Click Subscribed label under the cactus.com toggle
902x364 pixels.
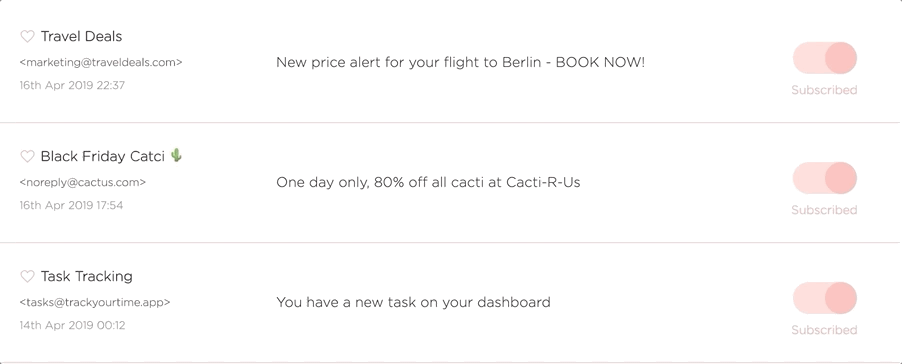coord(824,210)
